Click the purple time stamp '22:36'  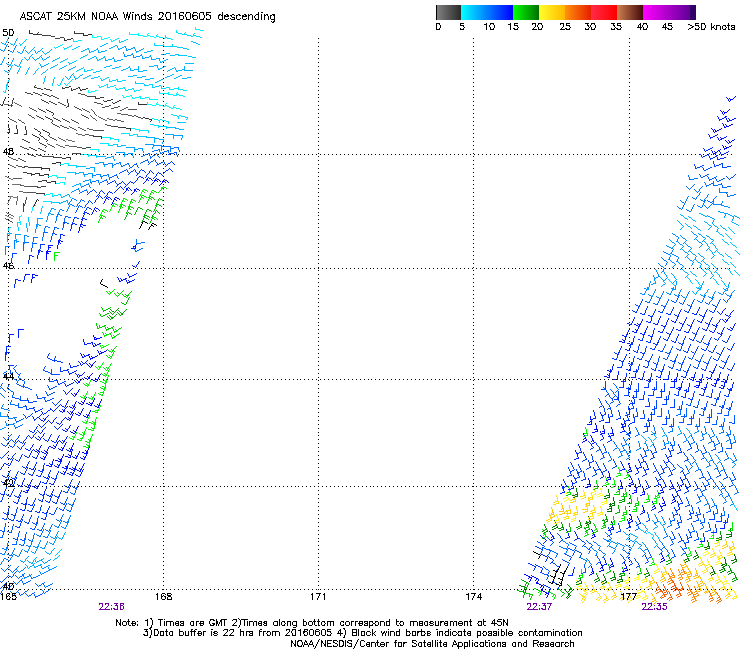[111, 607]
